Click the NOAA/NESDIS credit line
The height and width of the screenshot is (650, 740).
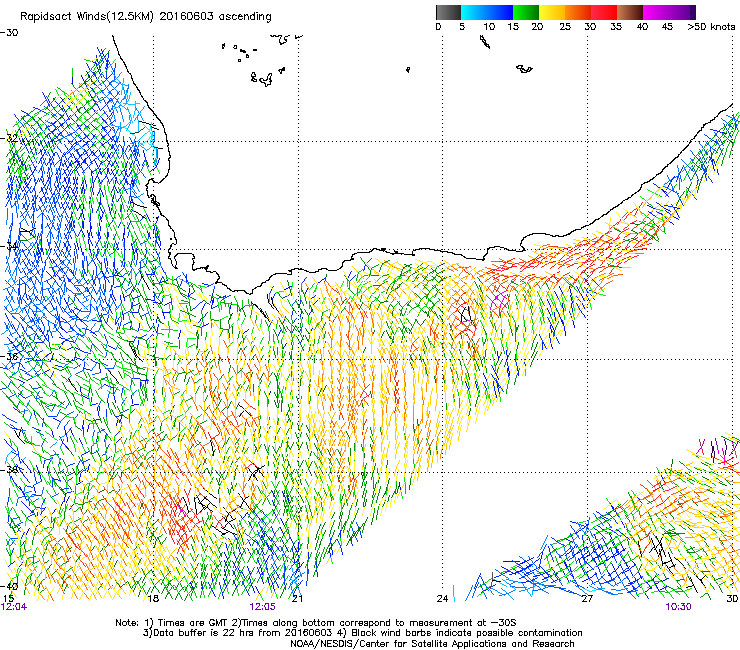pyautogui.click(x=432, y=643)
